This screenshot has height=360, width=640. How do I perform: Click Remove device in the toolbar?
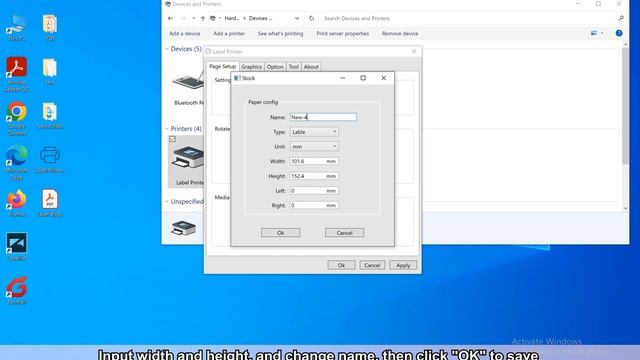[400, 33]
